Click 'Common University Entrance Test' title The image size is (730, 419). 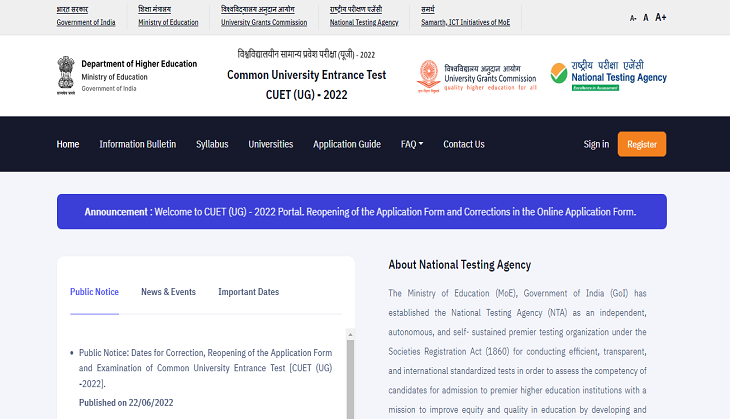306,75
